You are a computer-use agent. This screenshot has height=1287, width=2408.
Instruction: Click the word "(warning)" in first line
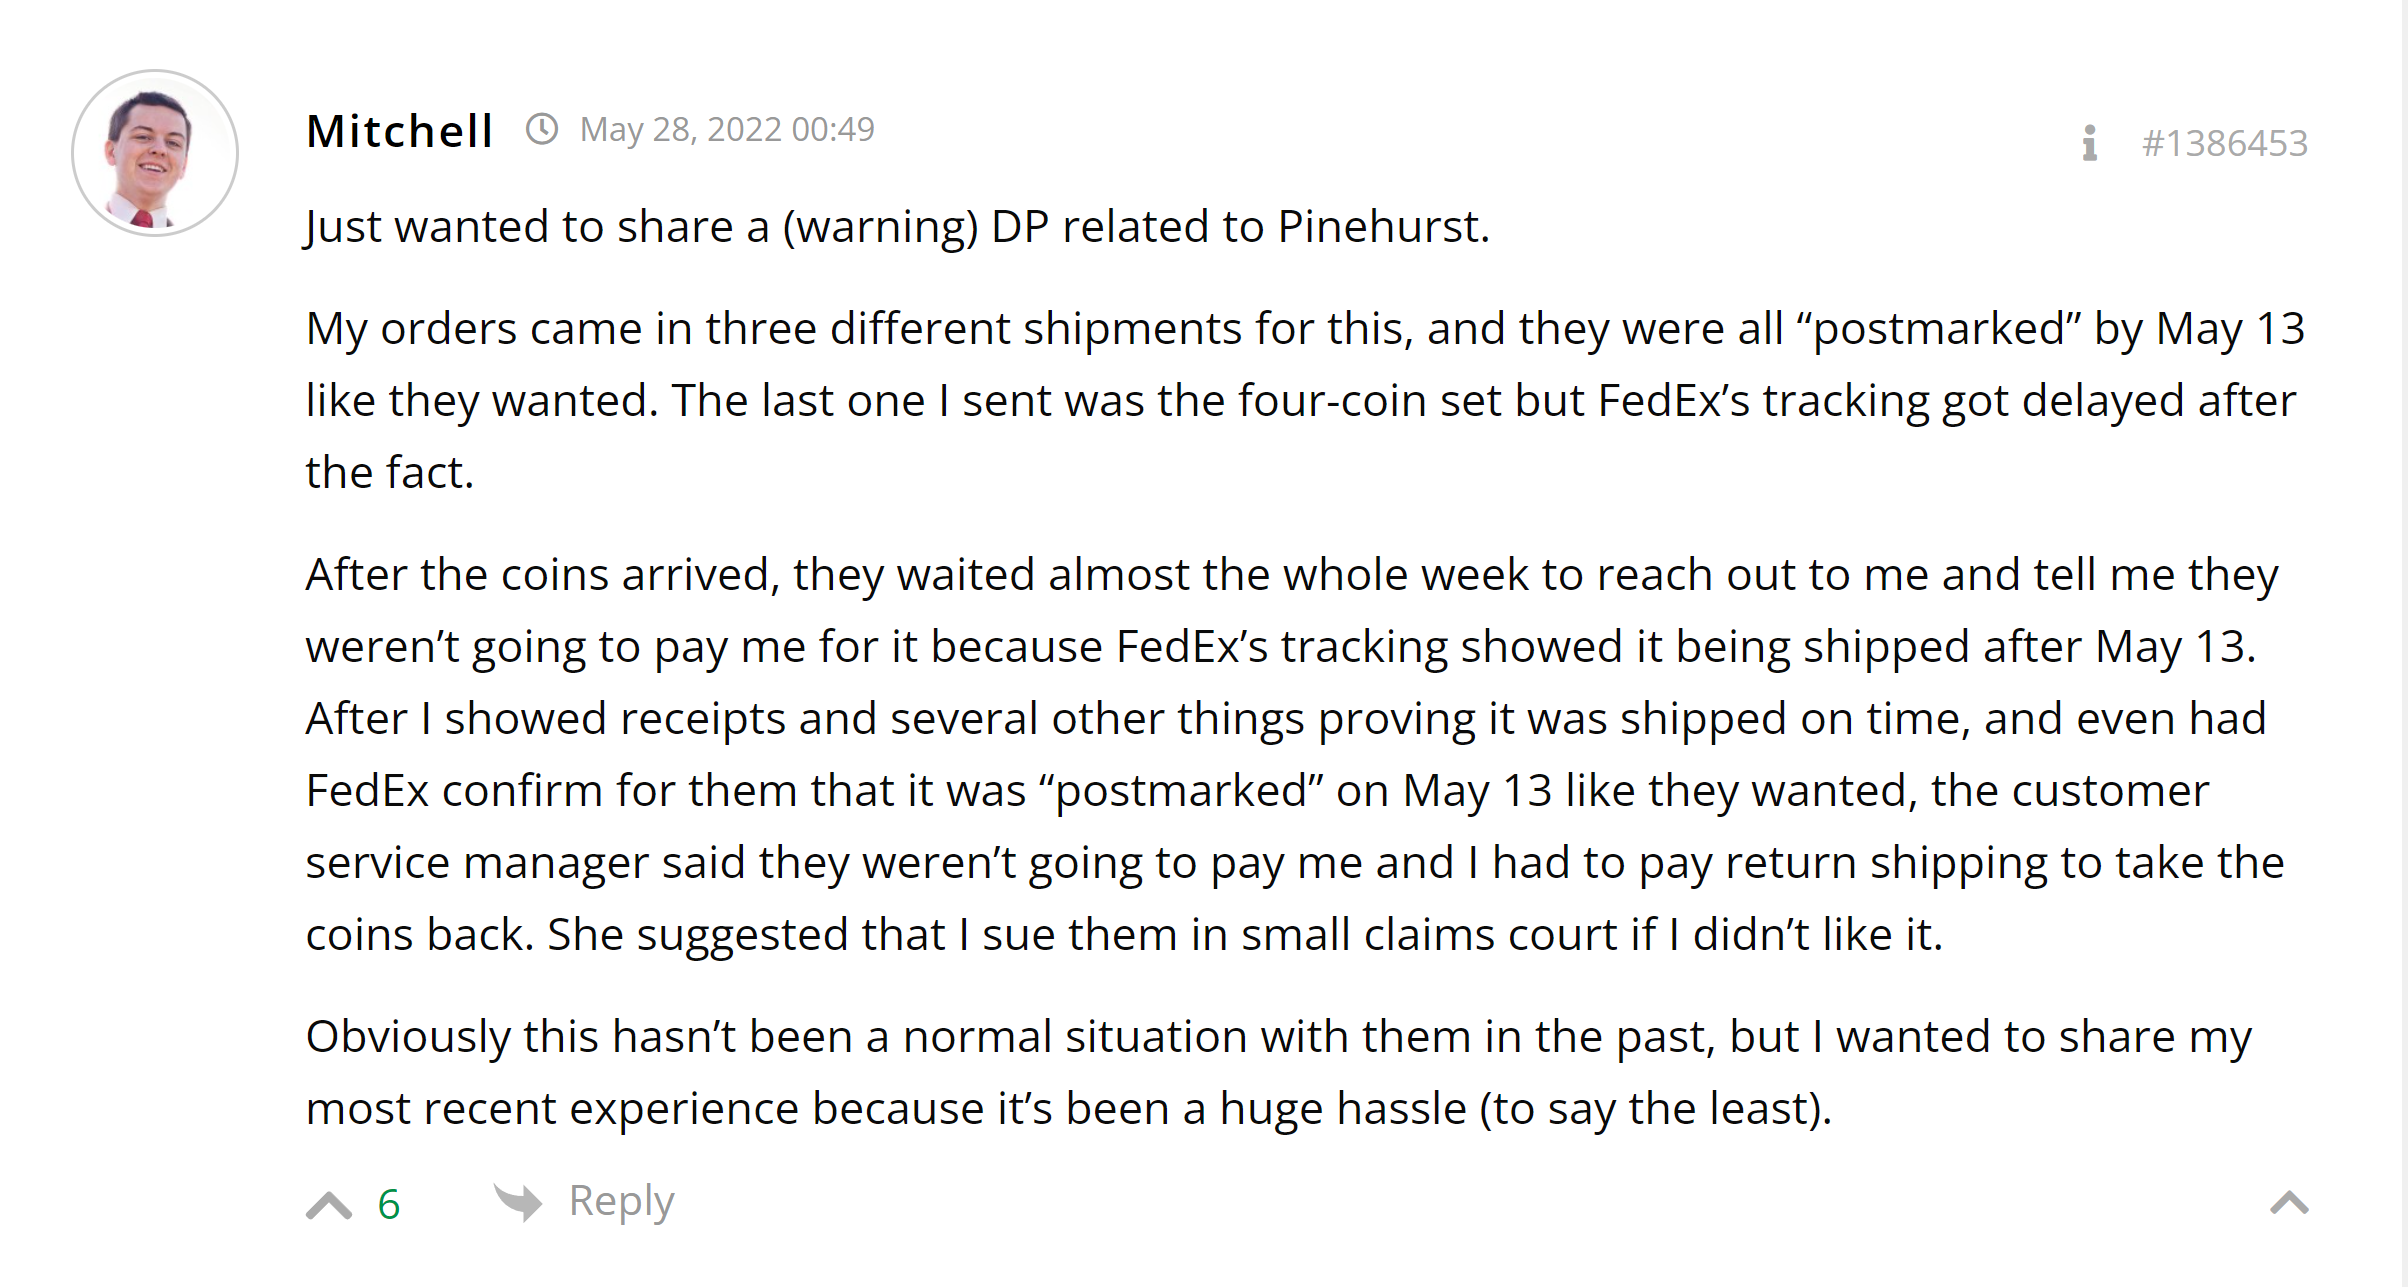coord(880,226)
